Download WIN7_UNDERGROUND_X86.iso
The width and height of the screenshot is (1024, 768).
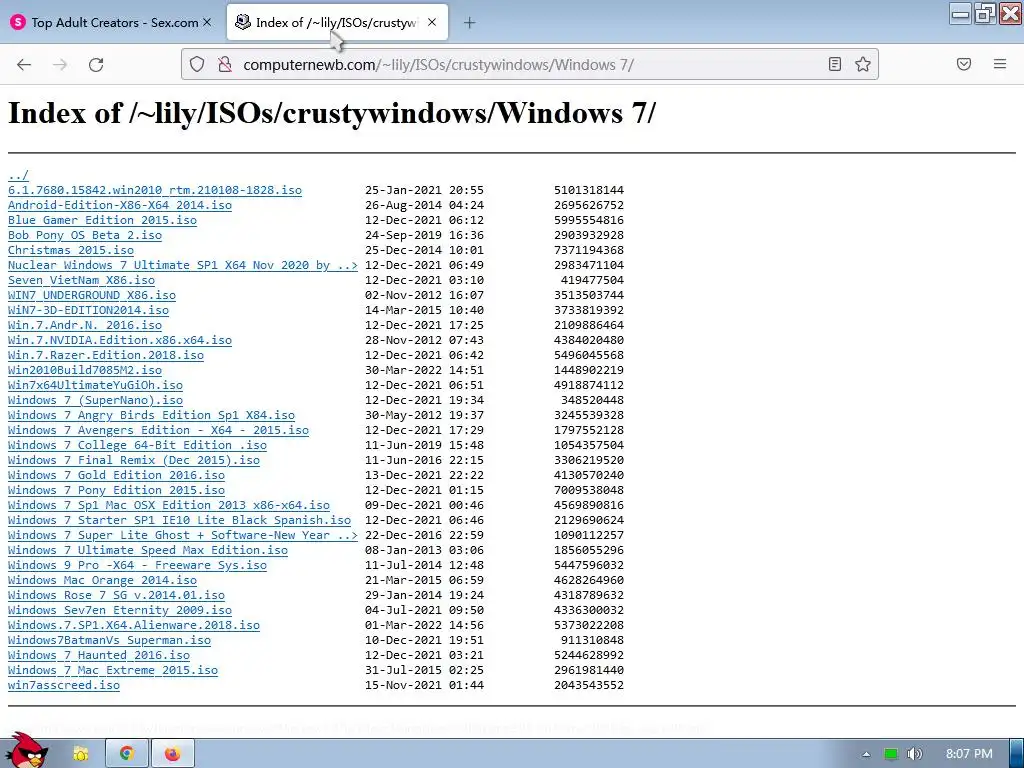(91, 295)
